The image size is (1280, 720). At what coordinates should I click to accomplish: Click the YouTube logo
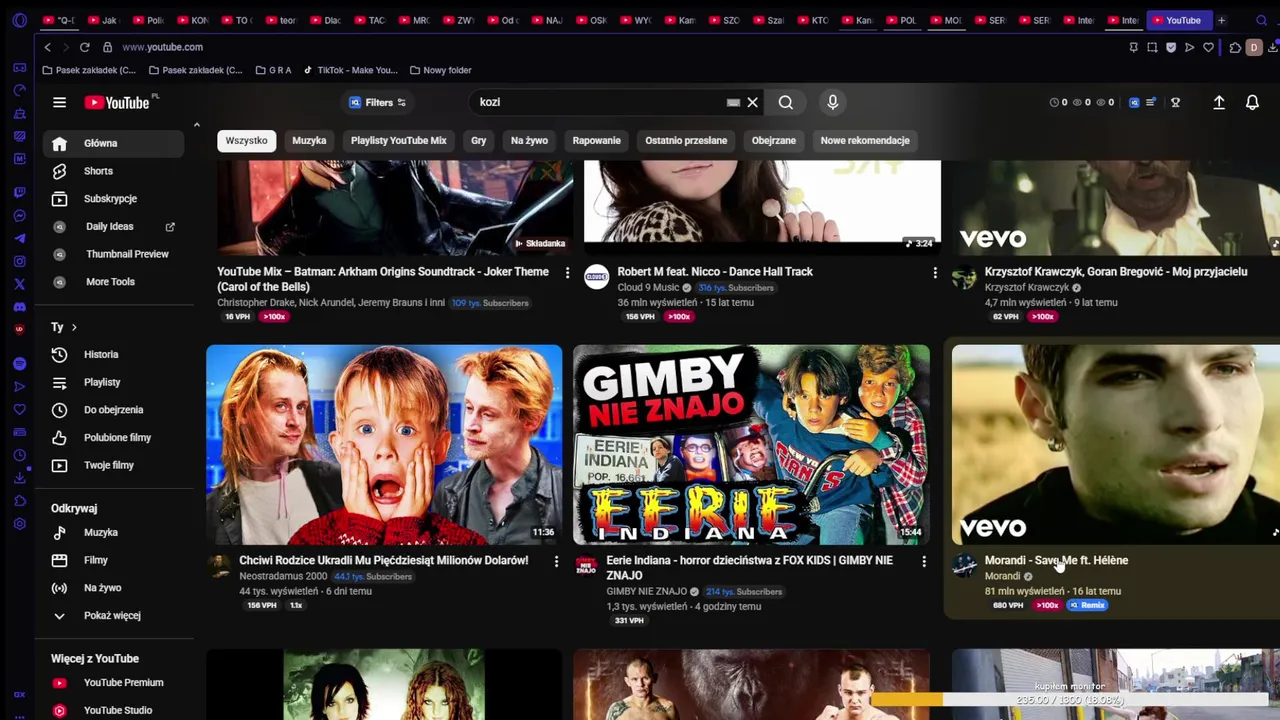coord(116,102)
